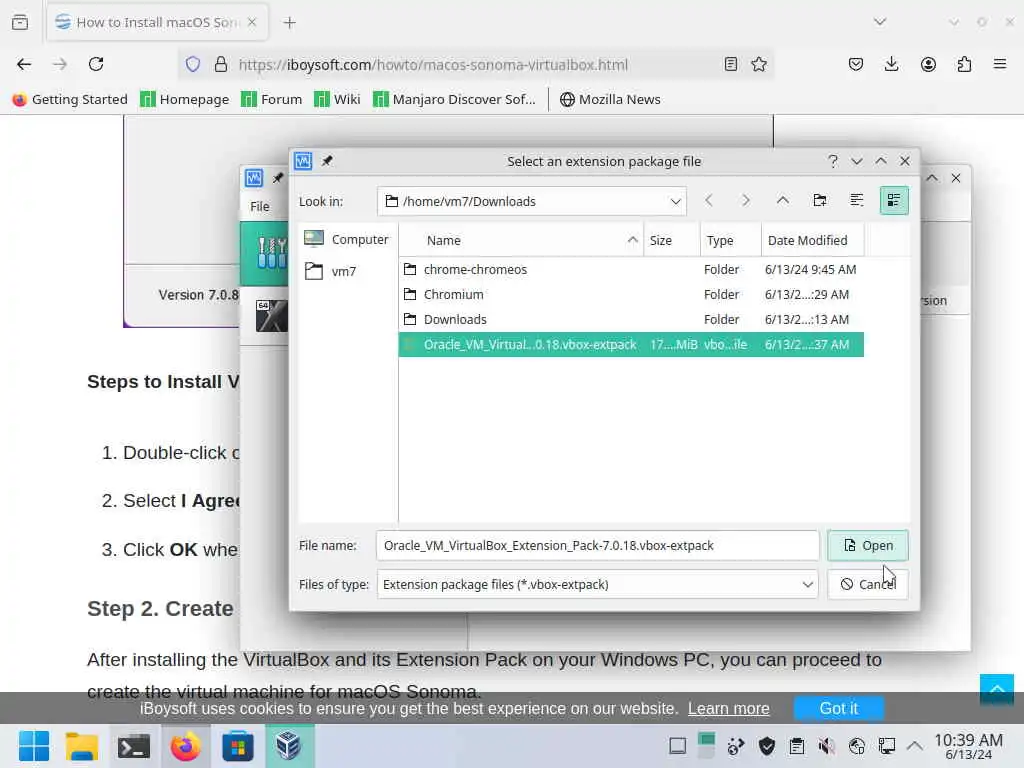The width and height of the screenshot is (1024, 768).
Task: Open Forum bookmark
Action: (272, 99)
